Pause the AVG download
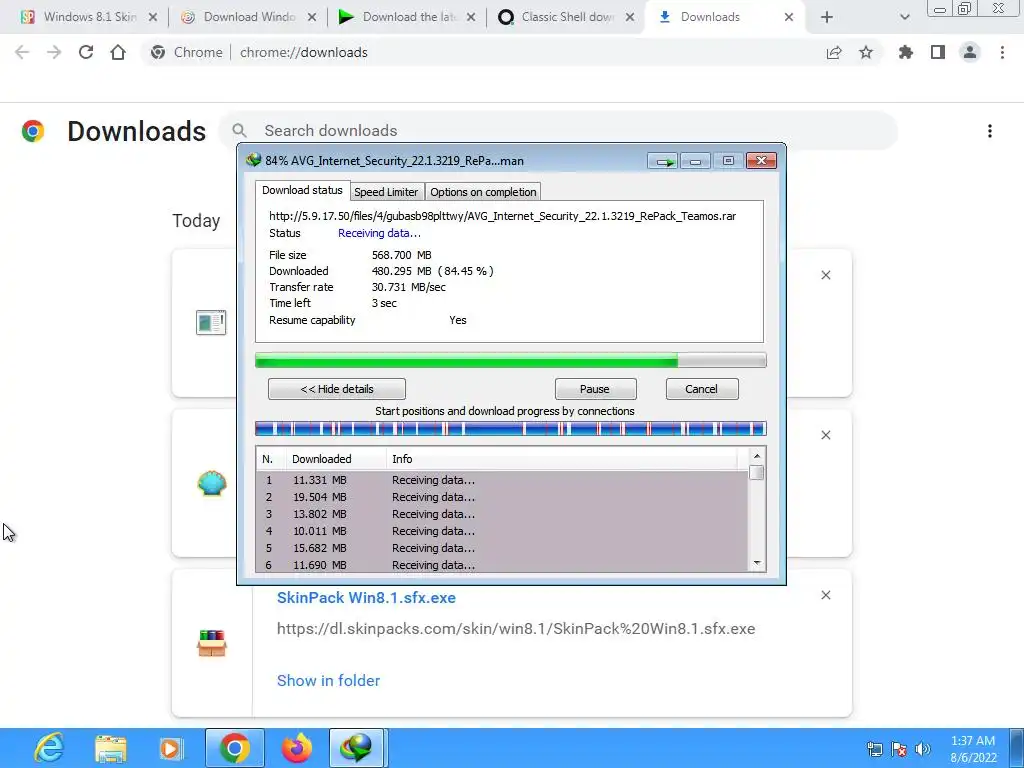The height and width of the screenshot is (768, 1024). tap(595, 389)
